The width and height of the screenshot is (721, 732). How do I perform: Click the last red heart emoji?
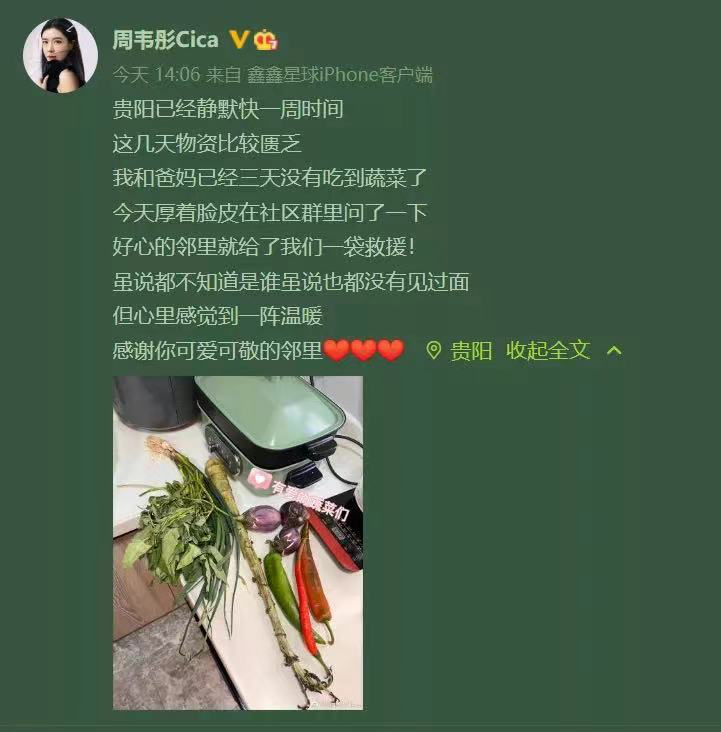pyautogui.click(x=391, y=350)
